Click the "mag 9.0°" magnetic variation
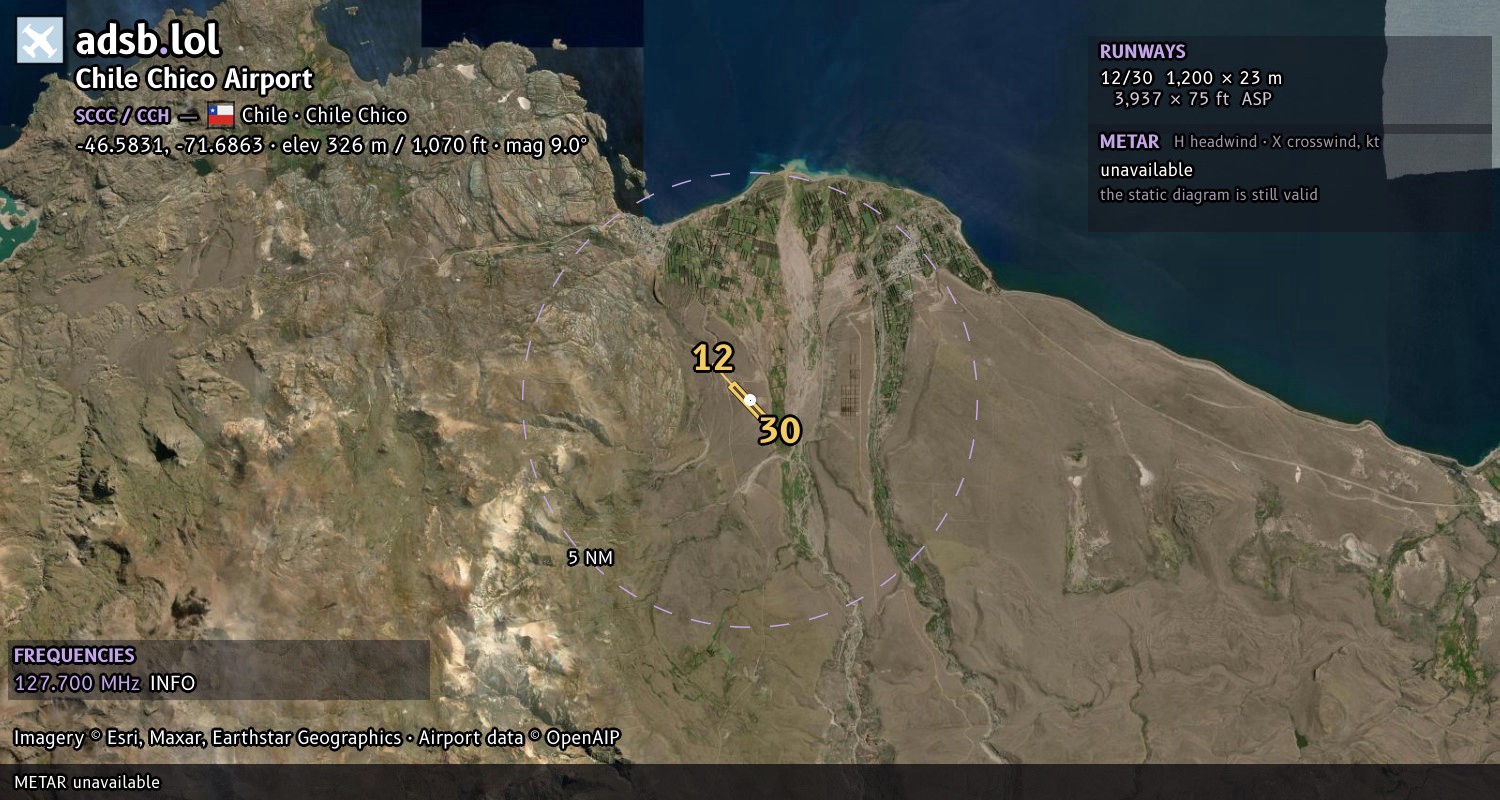The height and width of the screenshot is (800, 1500). [547, 145]
